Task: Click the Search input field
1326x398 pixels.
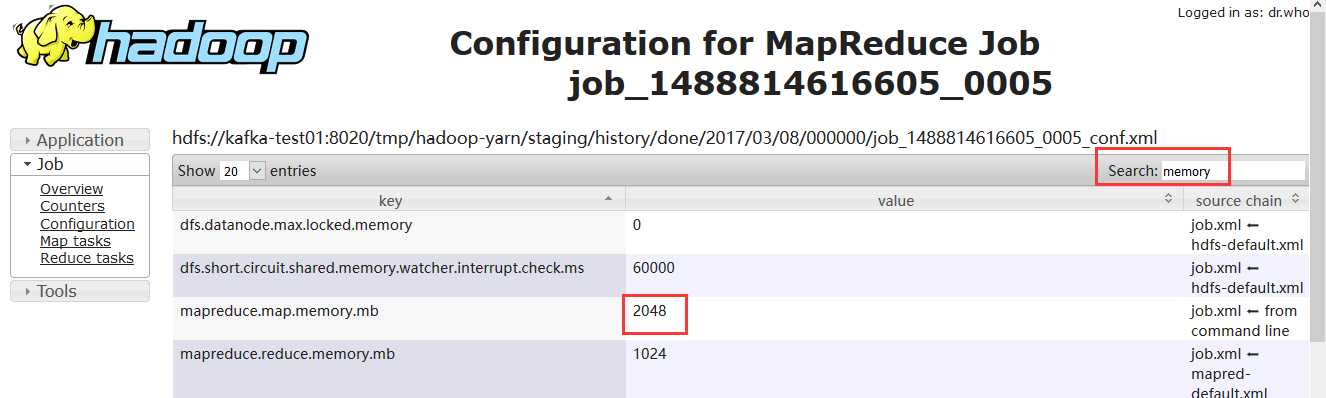Action: [1232, 171]
